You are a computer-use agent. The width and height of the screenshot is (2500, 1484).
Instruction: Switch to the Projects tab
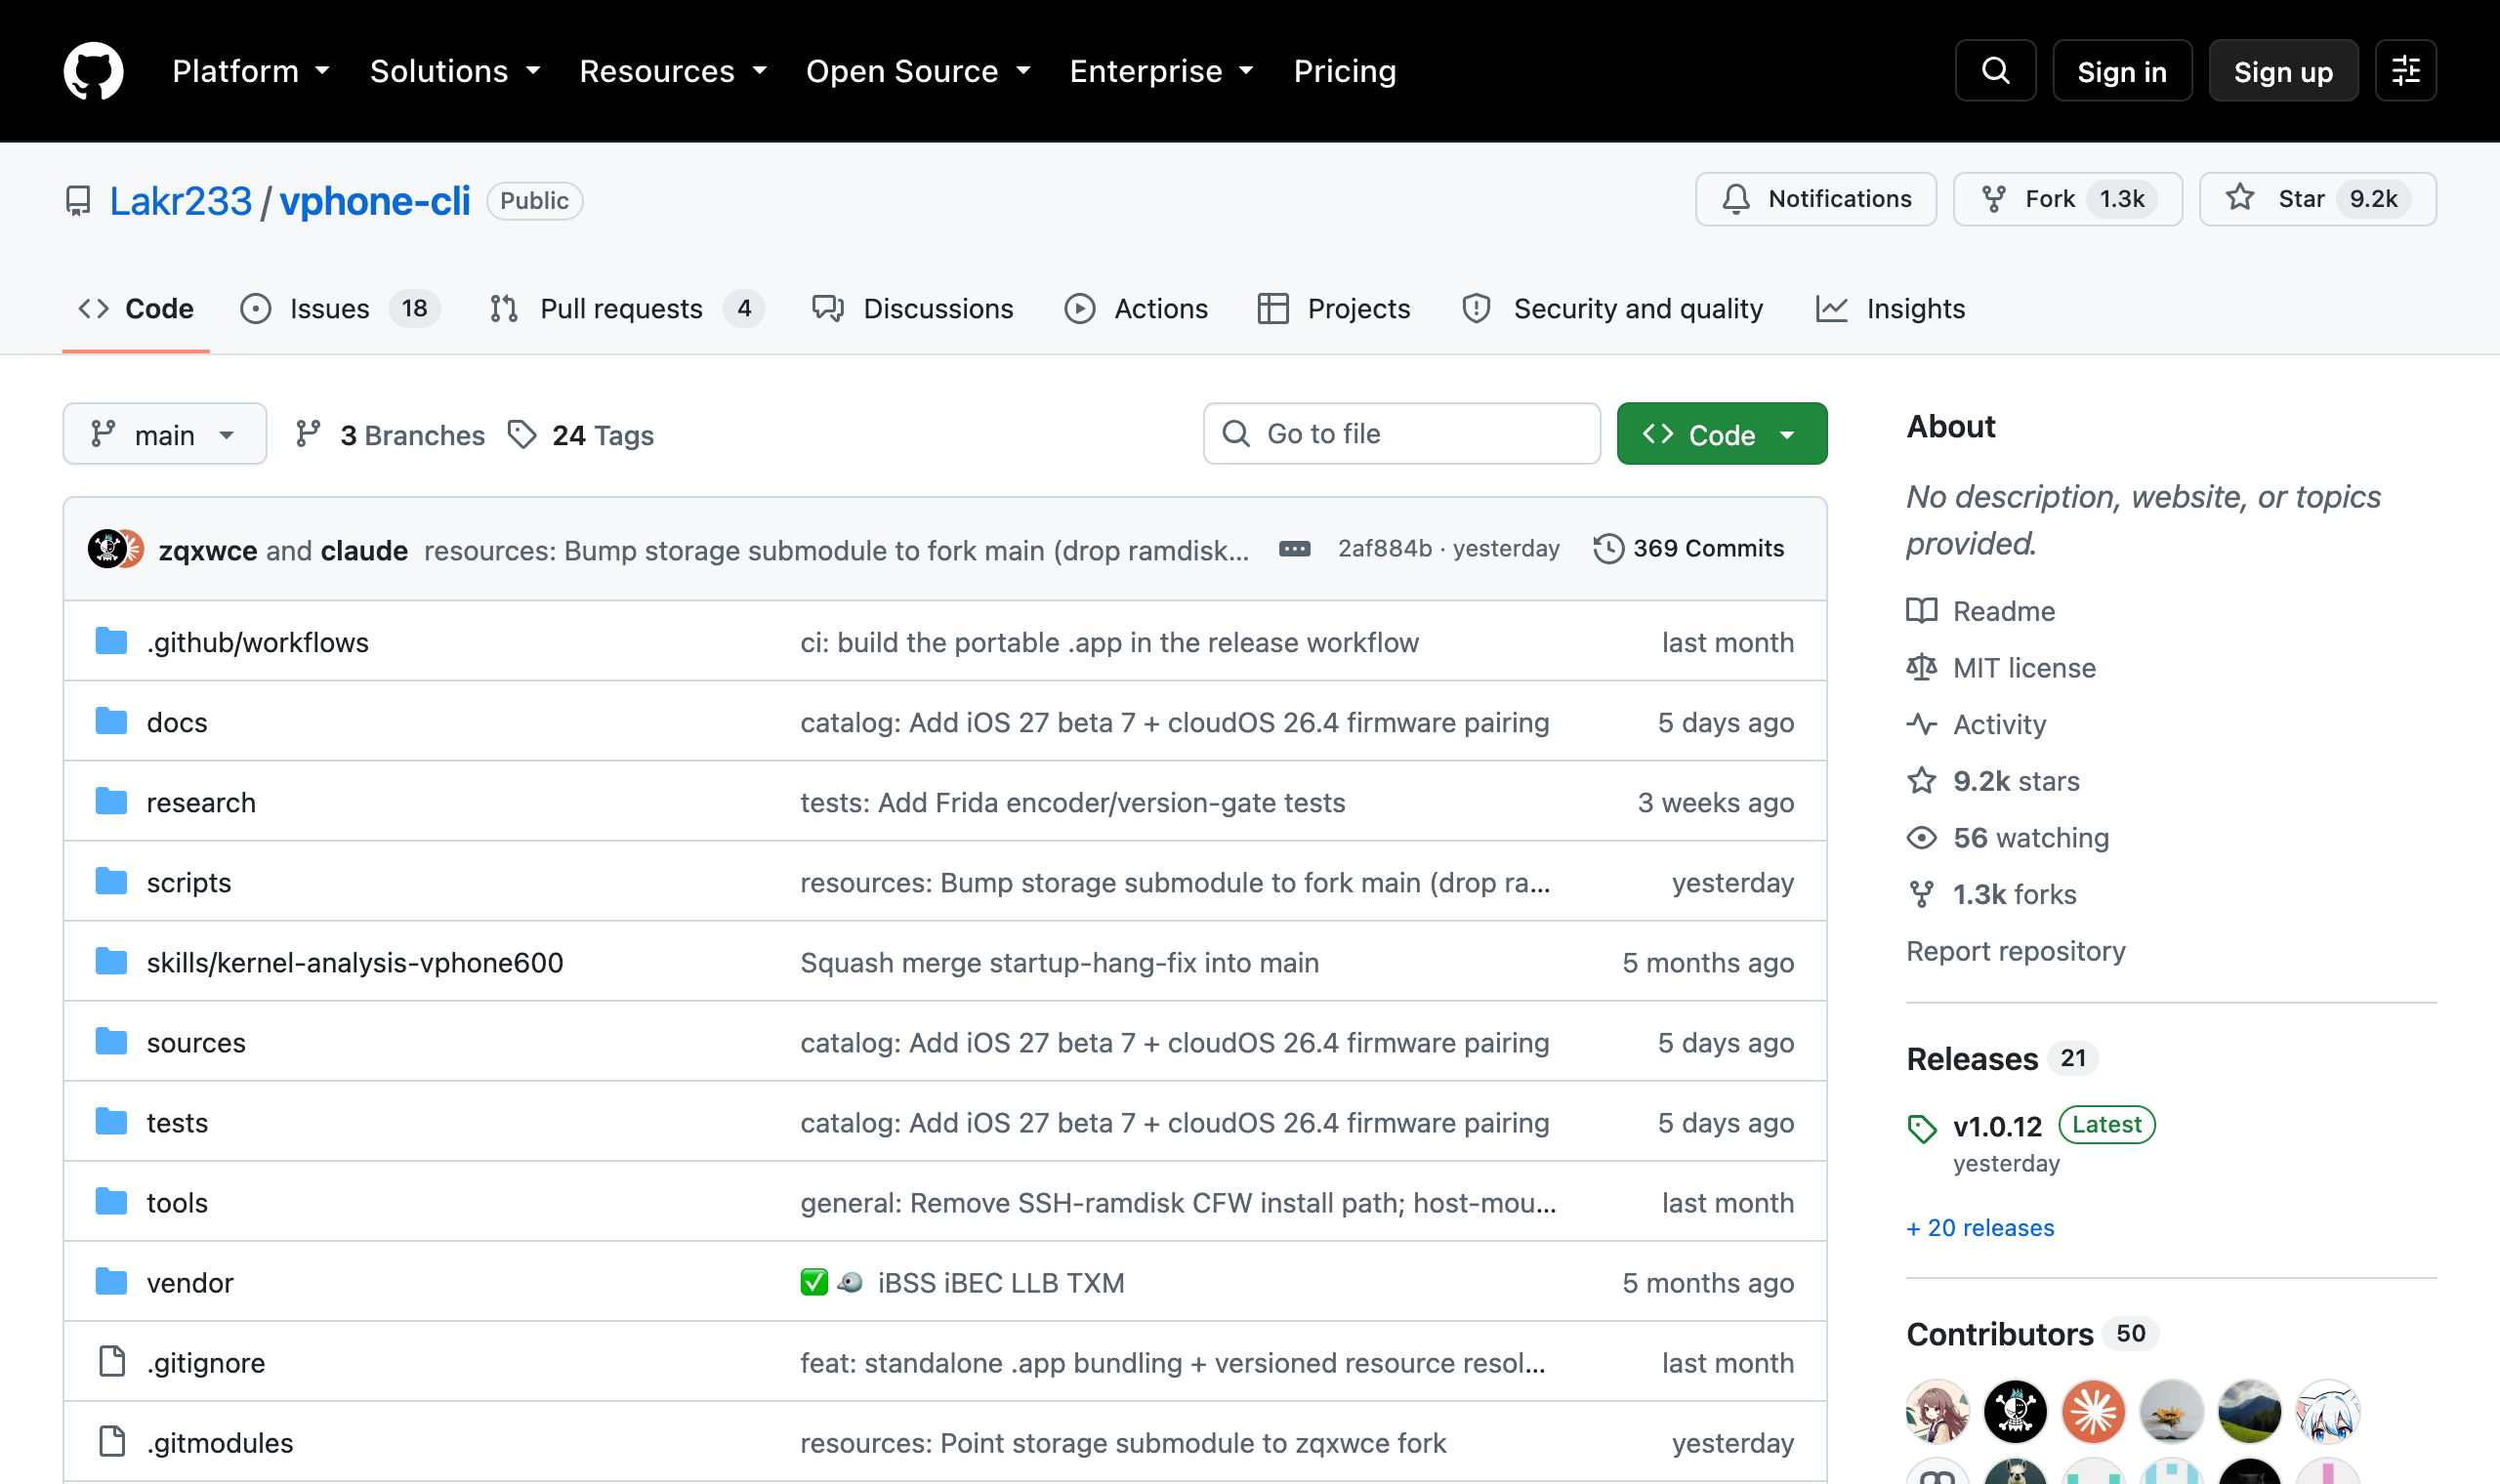click(1334, 309)
